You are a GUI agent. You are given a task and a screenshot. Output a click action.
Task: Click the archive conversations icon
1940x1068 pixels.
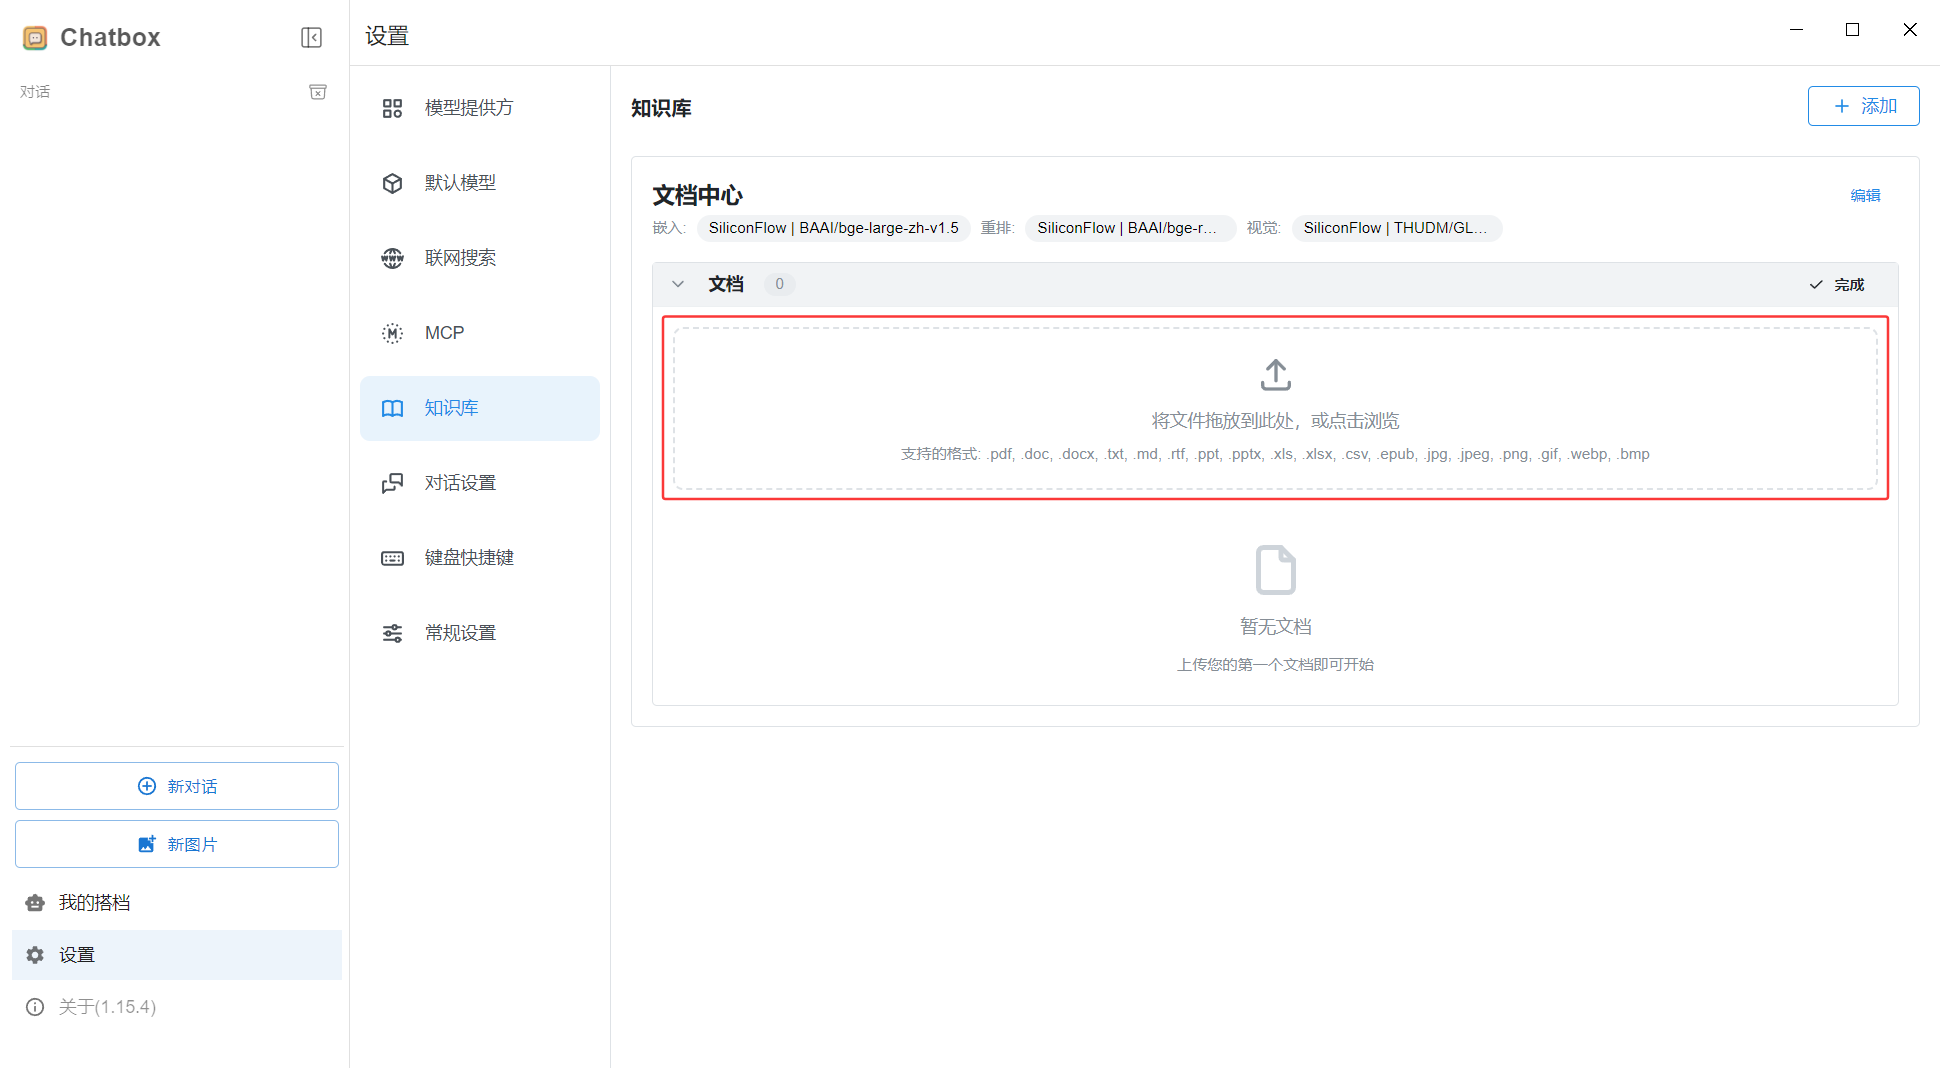318,92
